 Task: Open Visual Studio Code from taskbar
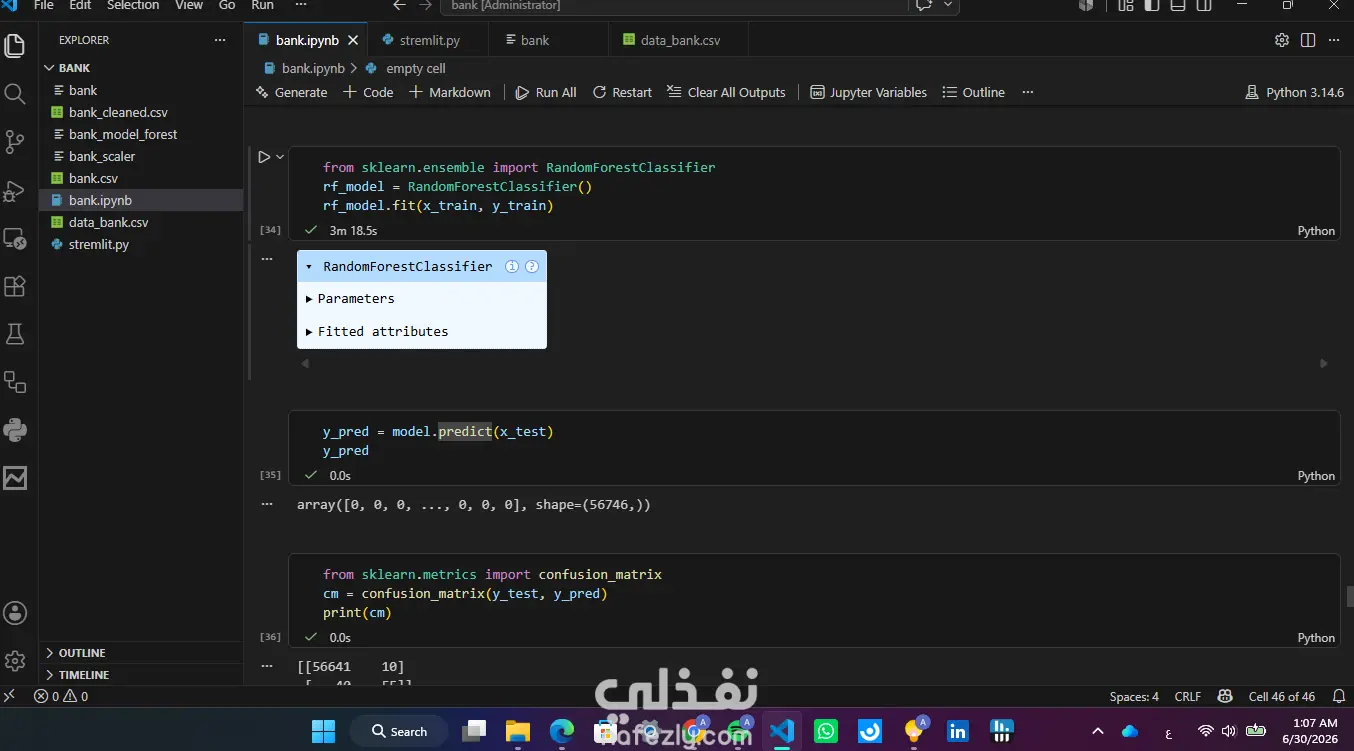tap(782, 731)
